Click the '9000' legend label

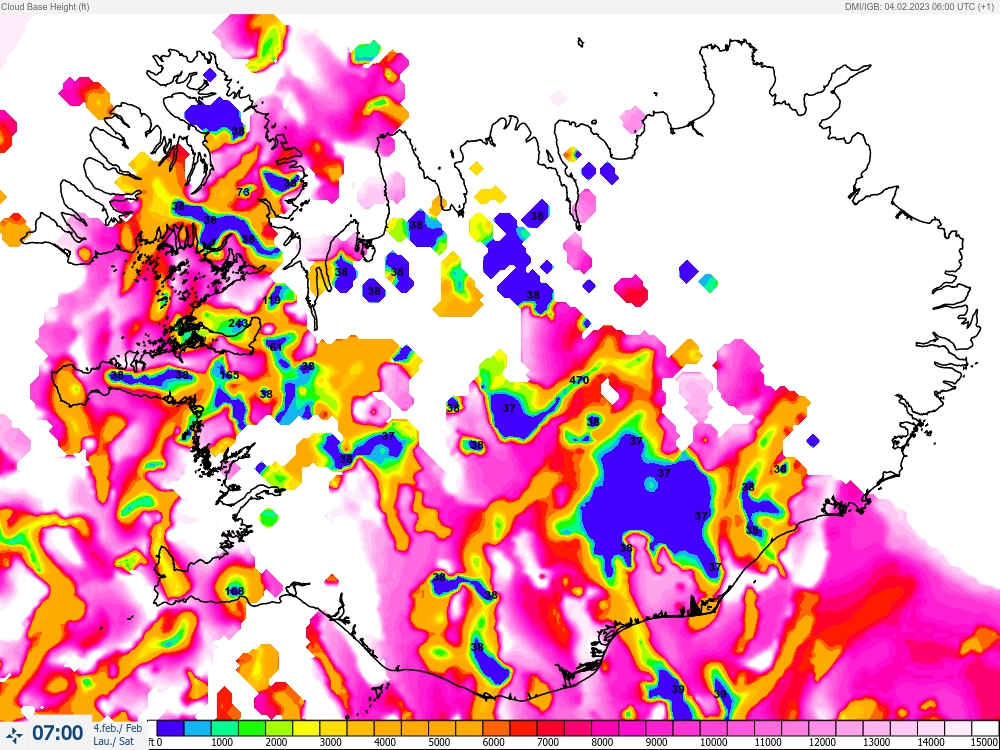656,742
